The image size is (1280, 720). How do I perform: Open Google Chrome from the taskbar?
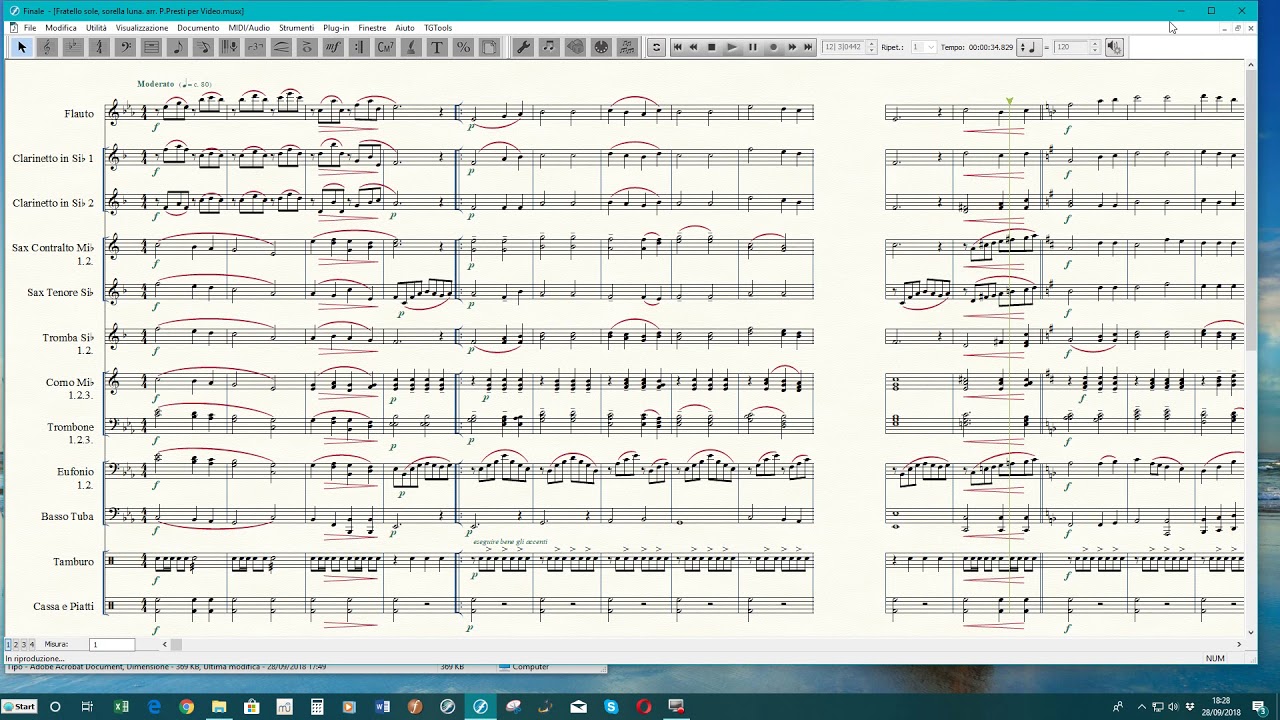coord(186,707)
